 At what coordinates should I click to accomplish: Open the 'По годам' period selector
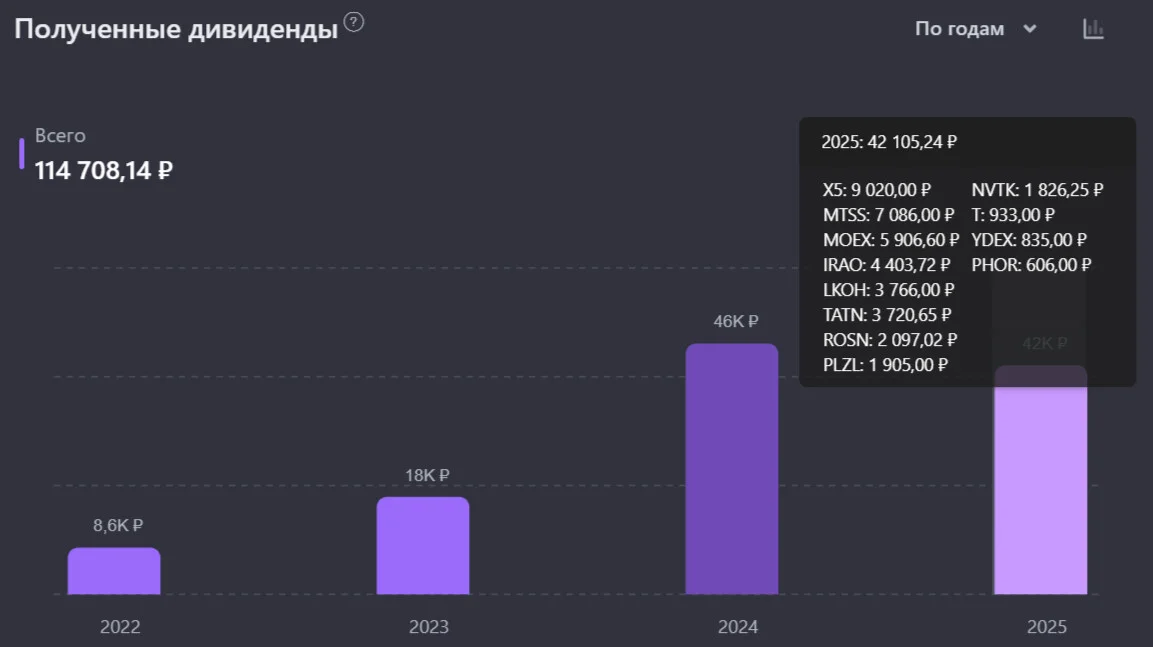click(975, 29)
